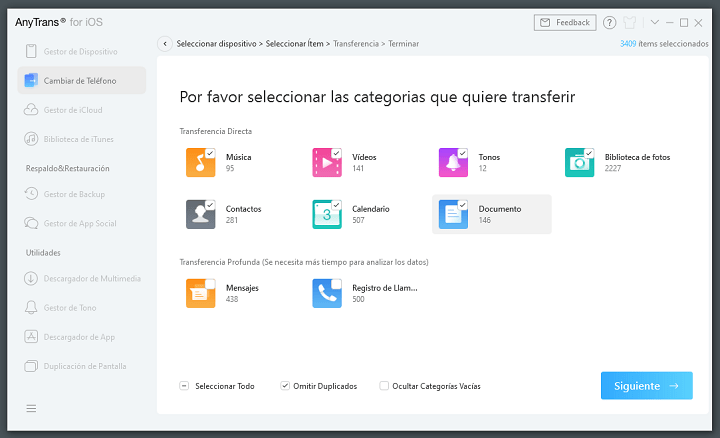Uncheck the Biblioteca de fotos checkbox
Viewport: 720px width, 438px height.
tap(589, 153)
